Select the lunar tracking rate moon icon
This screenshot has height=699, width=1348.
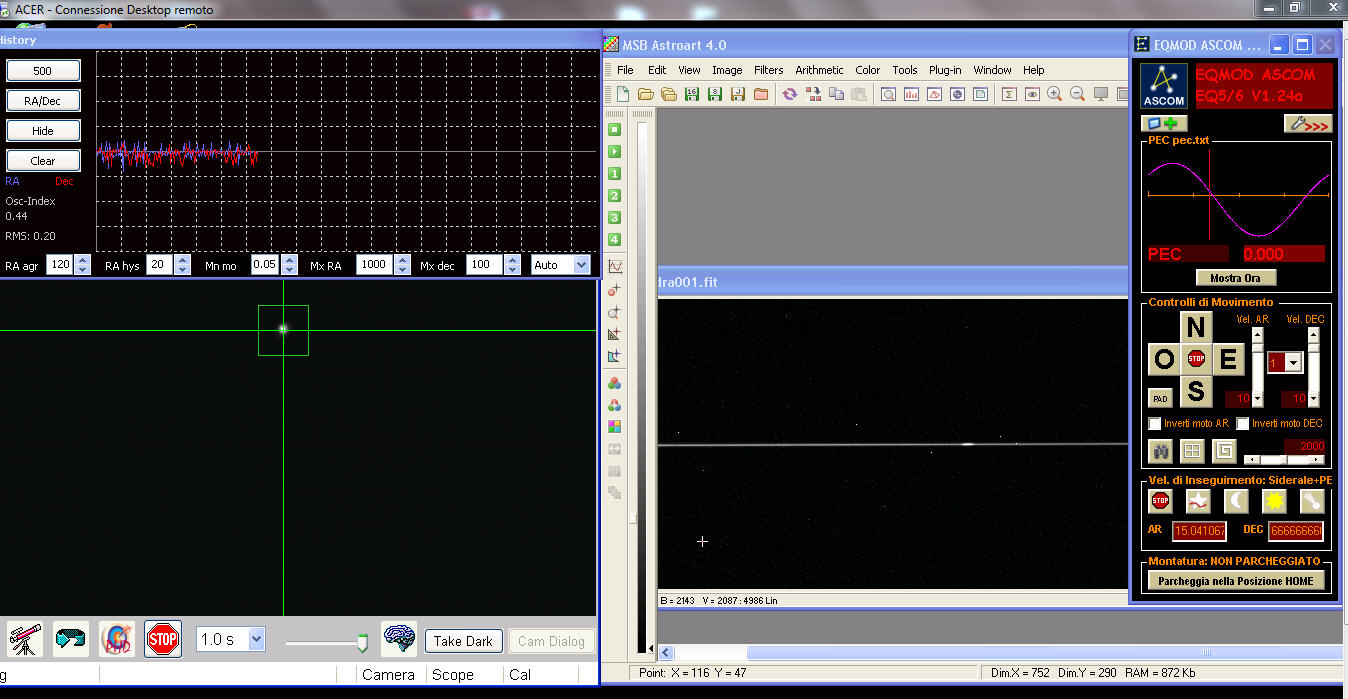pyautogui.click(x=1236, y=500)
